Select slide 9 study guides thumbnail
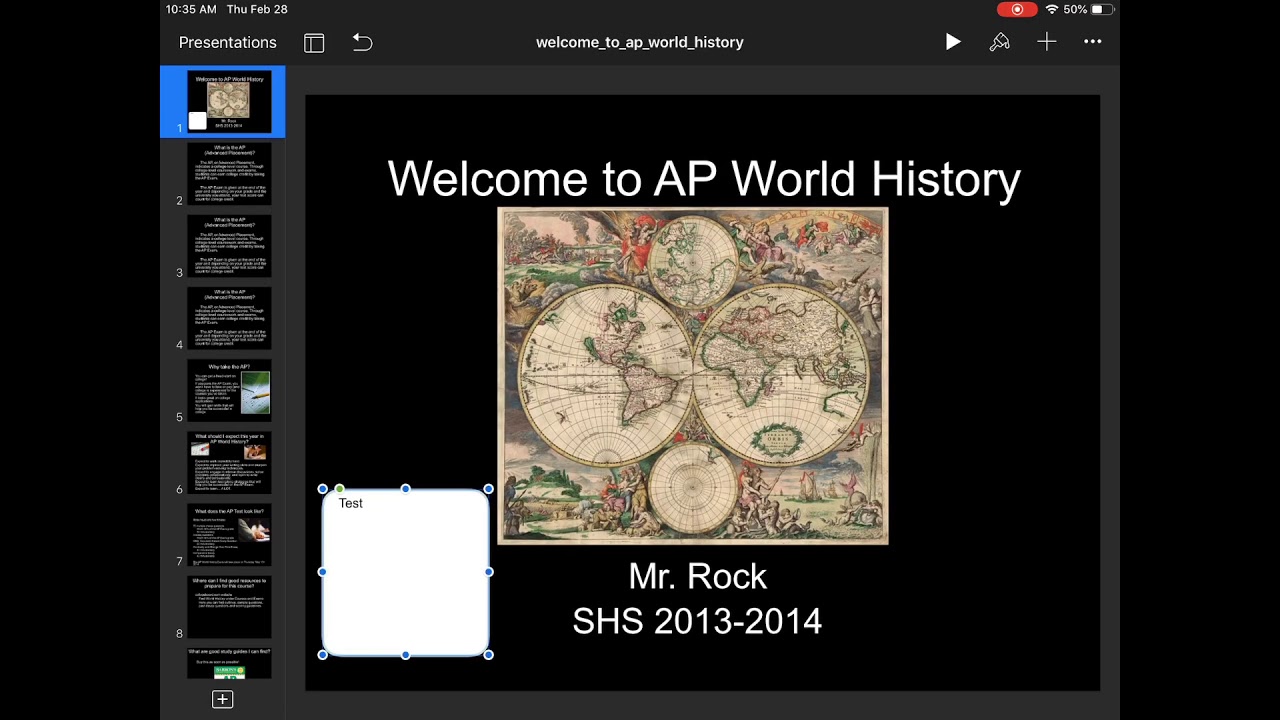 click(x=229, y=663)
